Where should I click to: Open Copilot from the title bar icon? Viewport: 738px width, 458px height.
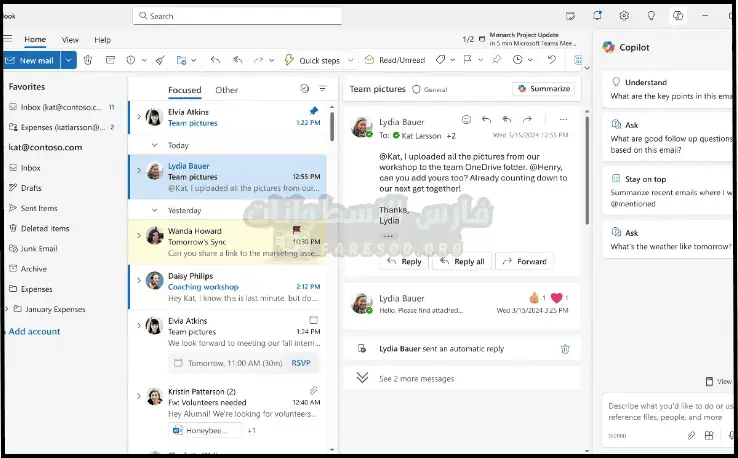[678, 16]
